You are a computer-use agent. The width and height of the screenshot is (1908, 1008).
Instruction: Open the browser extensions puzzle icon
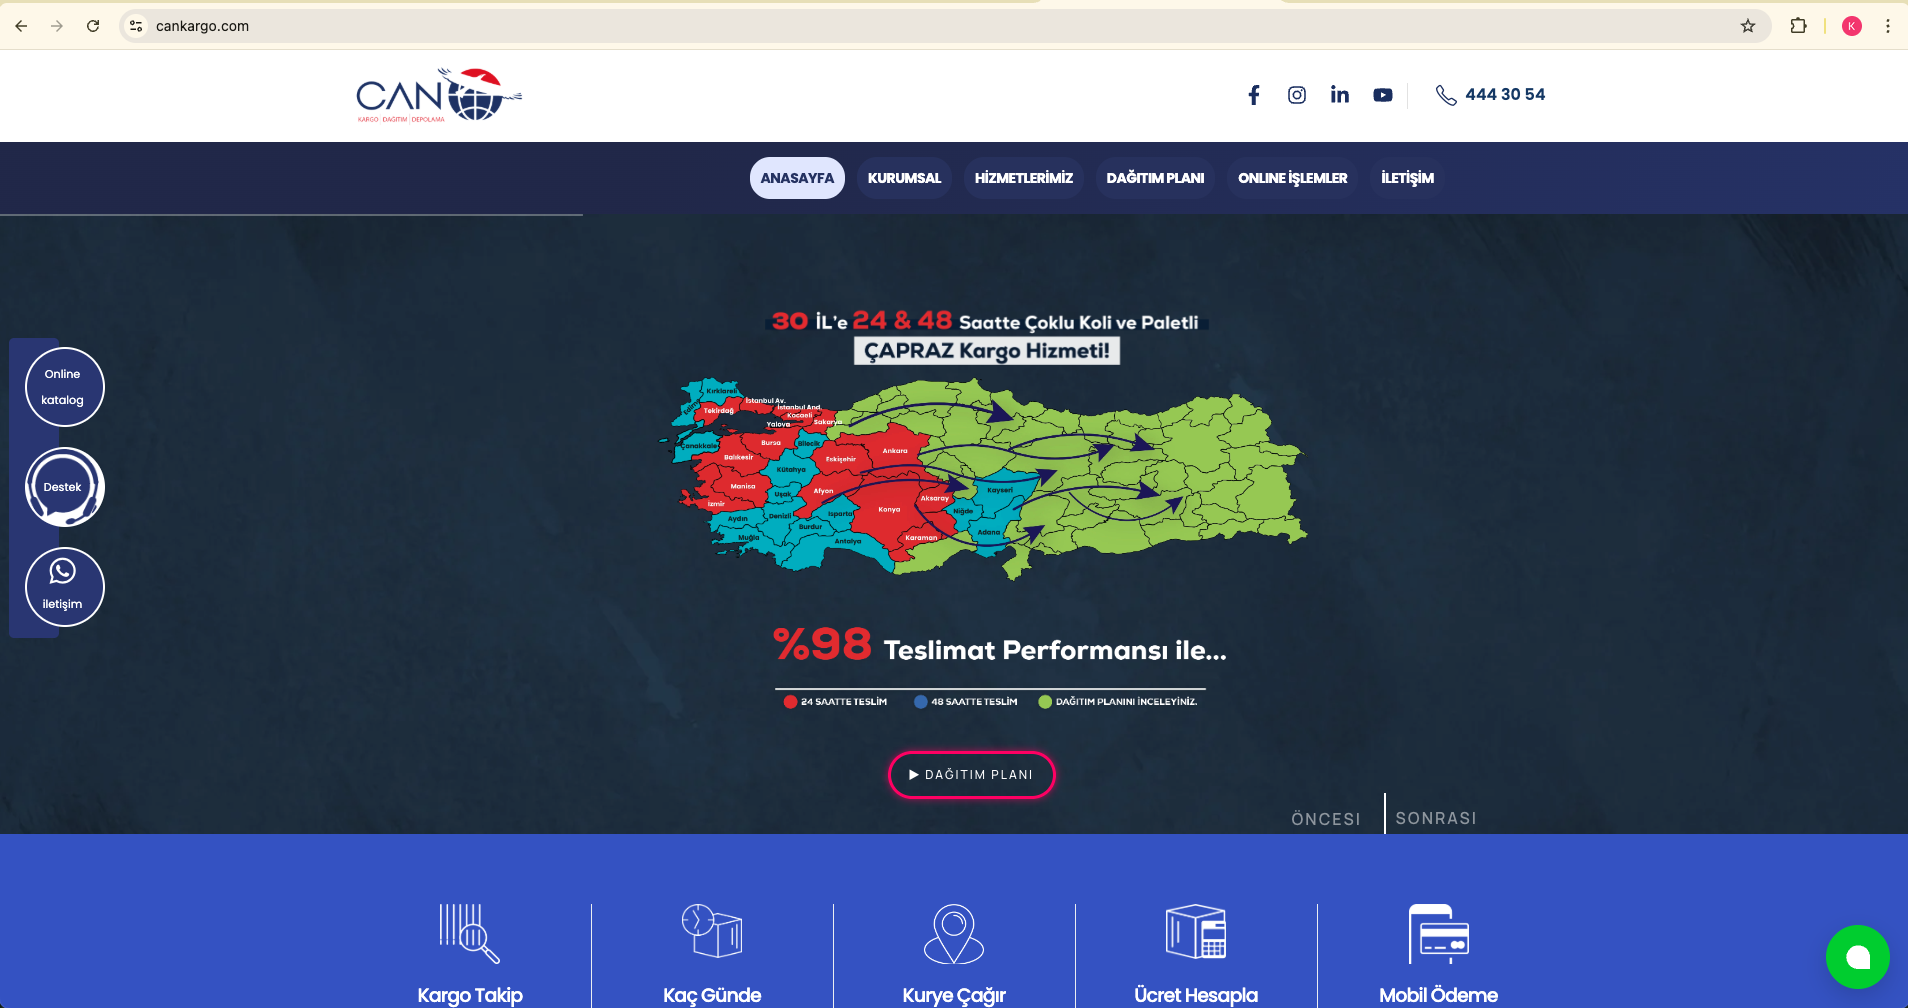1798,26
